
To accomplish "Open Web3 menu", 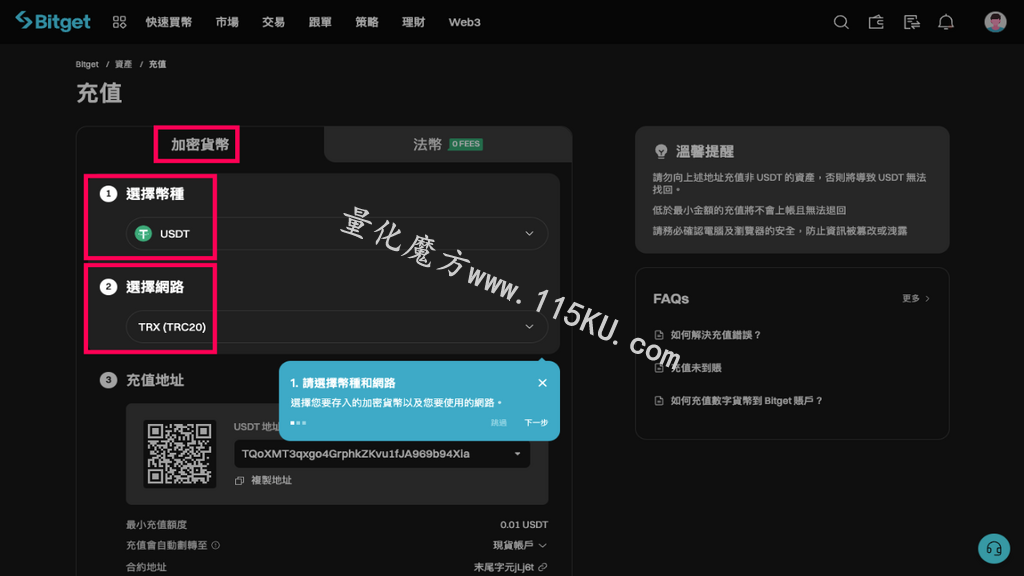I will pos(464,22).
